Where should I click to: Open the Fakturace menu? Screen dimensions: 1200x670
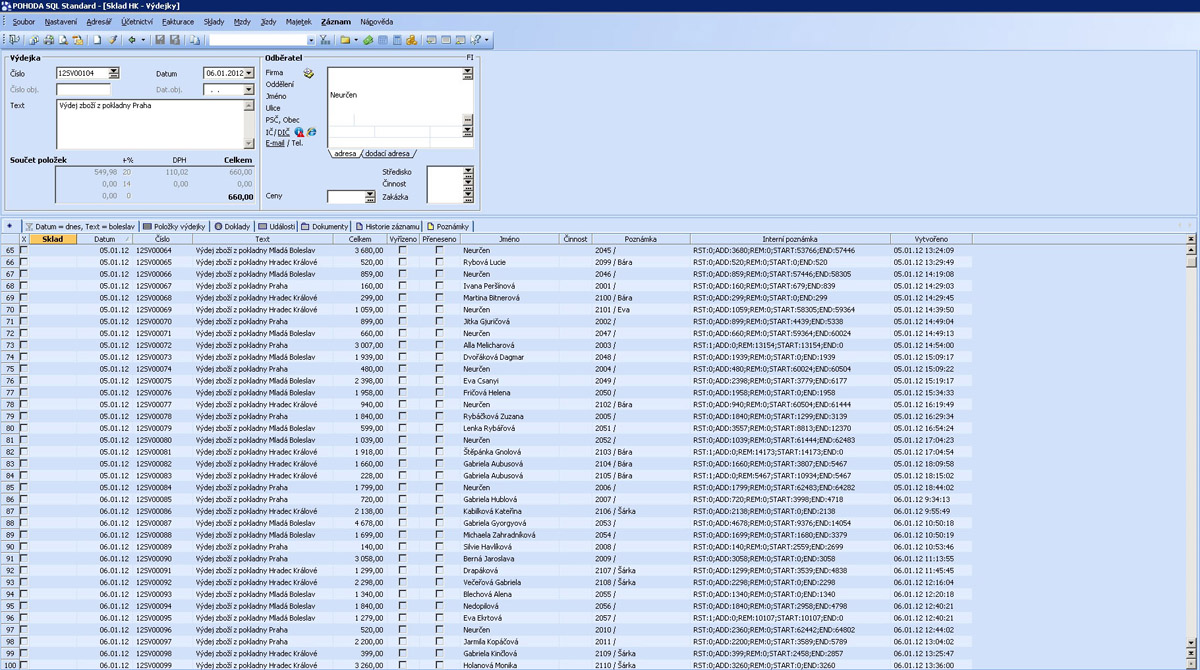point(178,21)
